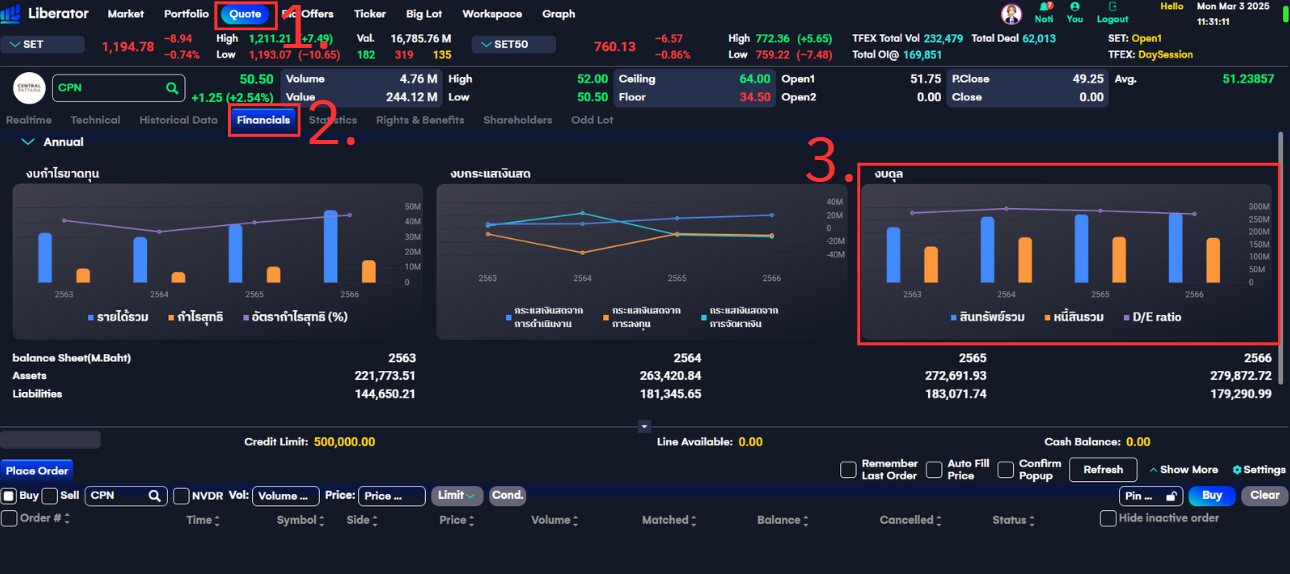1290x574 pixels.
Task: Click the Volume input field
Action: pyautogui.click(x=286, y=496)
